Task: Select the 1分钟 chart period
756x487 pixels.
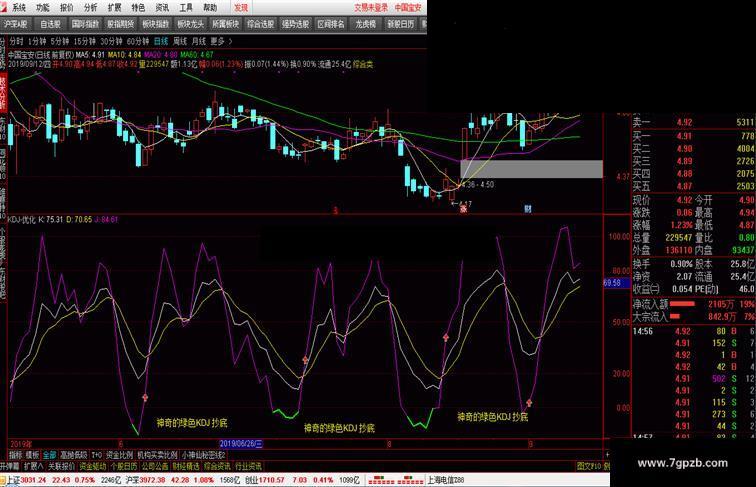Action: [x=37, y=41]
